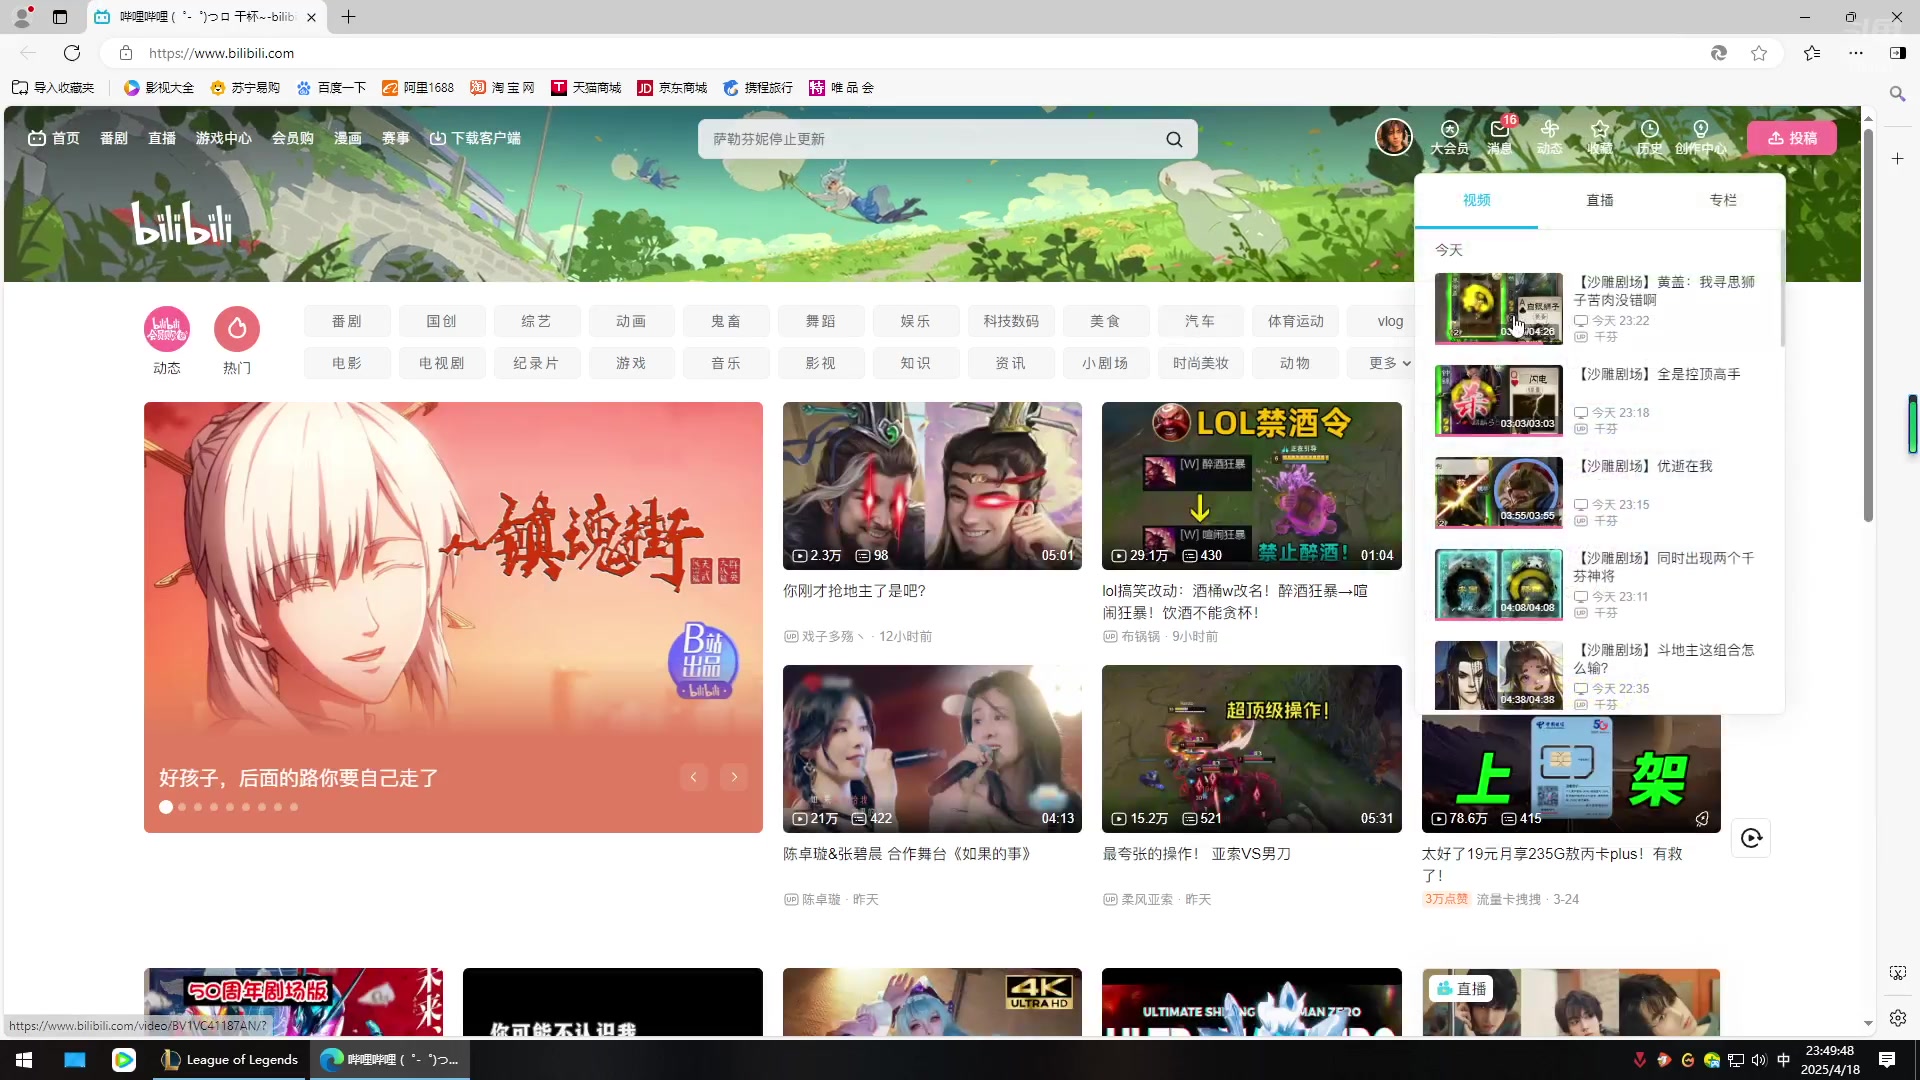The height and width of the screenshot is (1080, 1920).
Task: Click the first carousel dot indicator
Action: (166, 807)
